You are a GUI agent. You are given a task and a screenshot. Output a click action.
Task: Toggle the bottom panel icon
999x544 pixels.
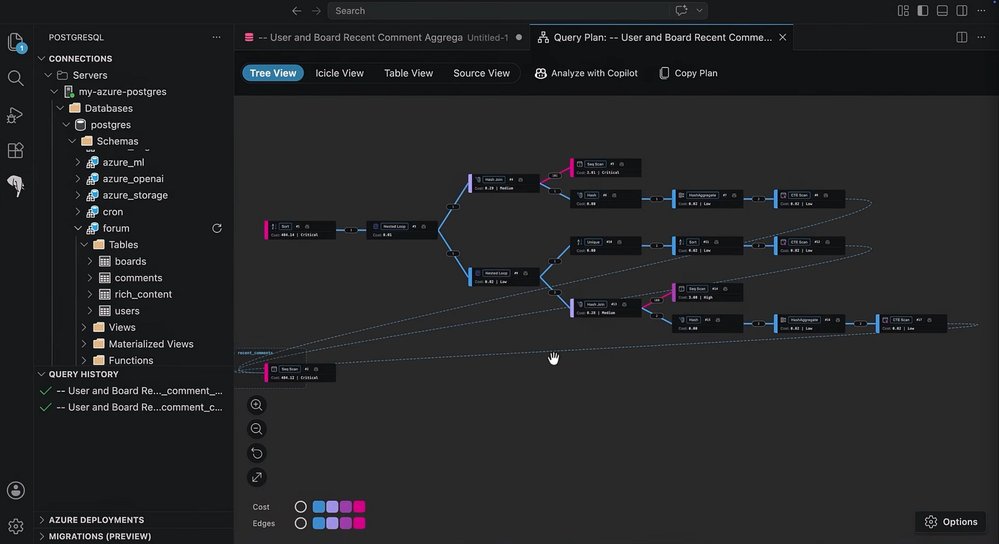tap(942, 11)
